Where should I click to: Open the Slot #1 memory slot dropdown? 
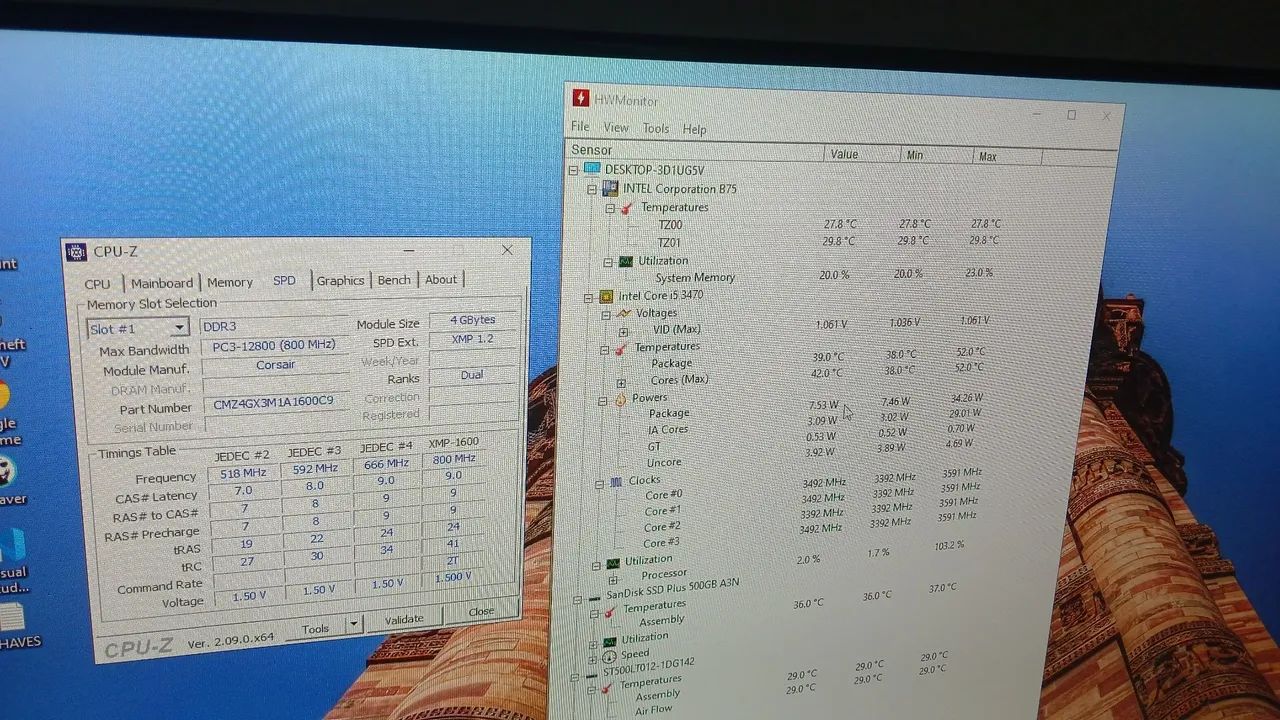[138, 328]
